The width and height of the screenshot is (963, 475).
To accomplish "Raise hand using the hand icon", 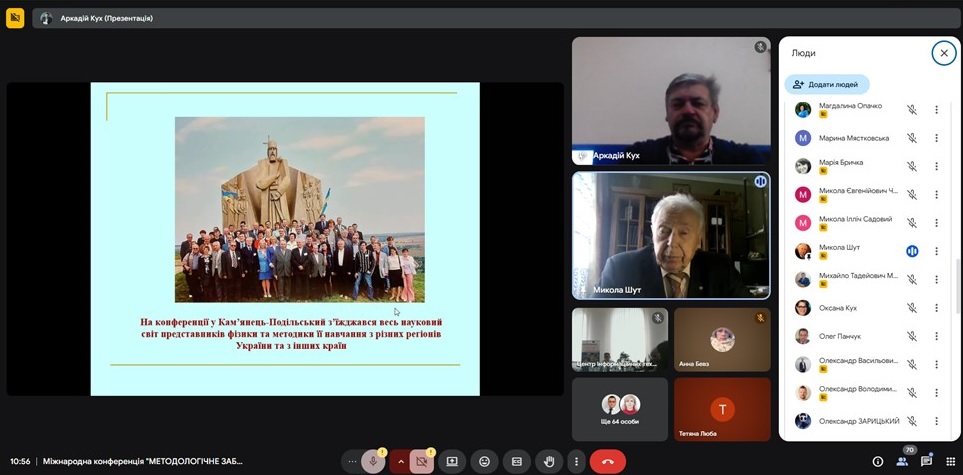I will (548, 461).
